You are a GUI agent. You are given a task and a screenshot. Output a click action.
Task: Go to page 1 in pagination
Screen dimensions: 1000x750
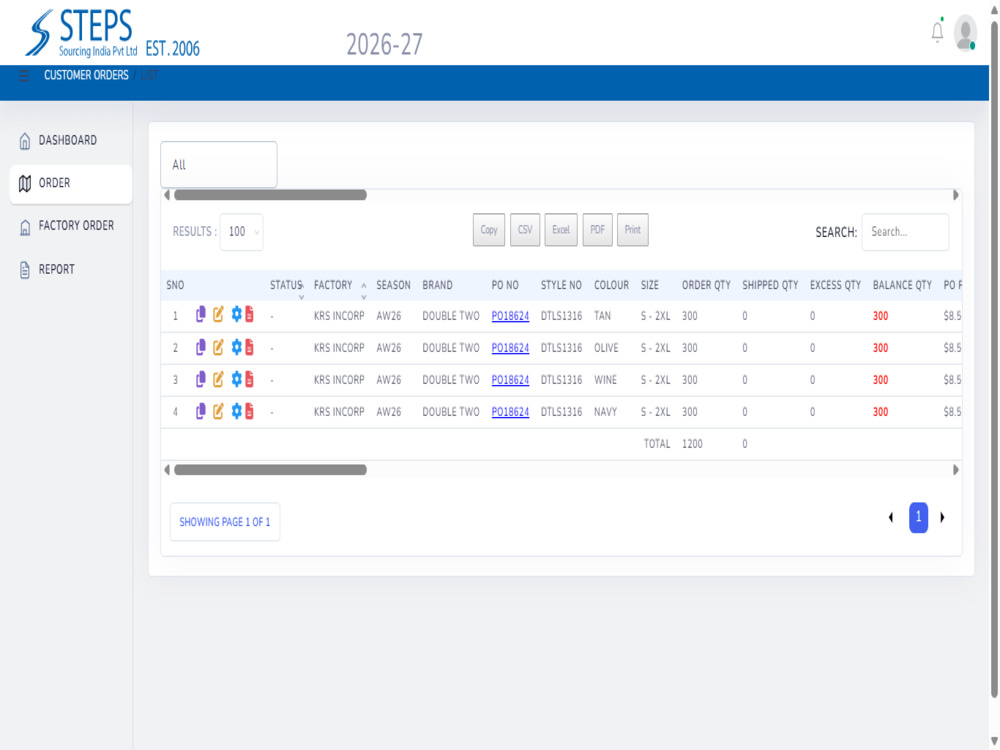tap(918, 517)
